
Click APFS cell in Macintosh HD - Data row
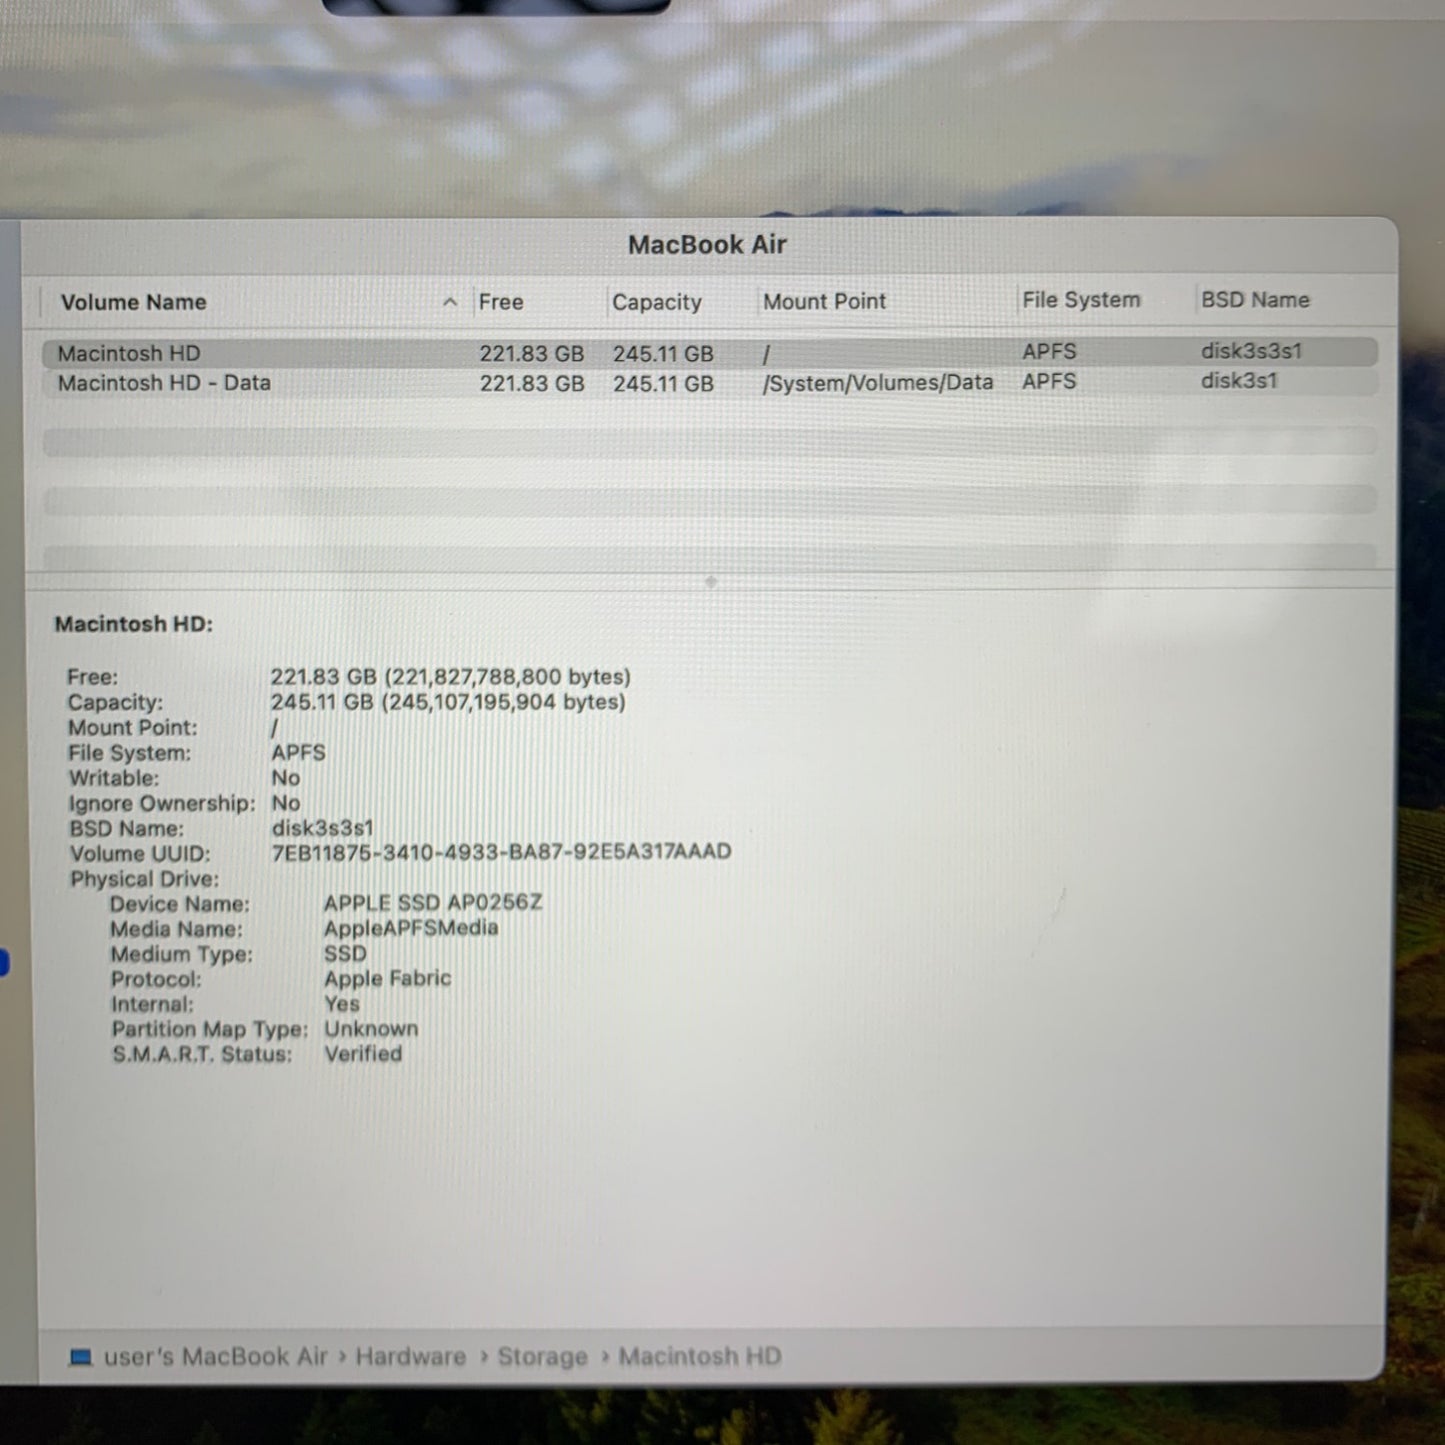1049,381
